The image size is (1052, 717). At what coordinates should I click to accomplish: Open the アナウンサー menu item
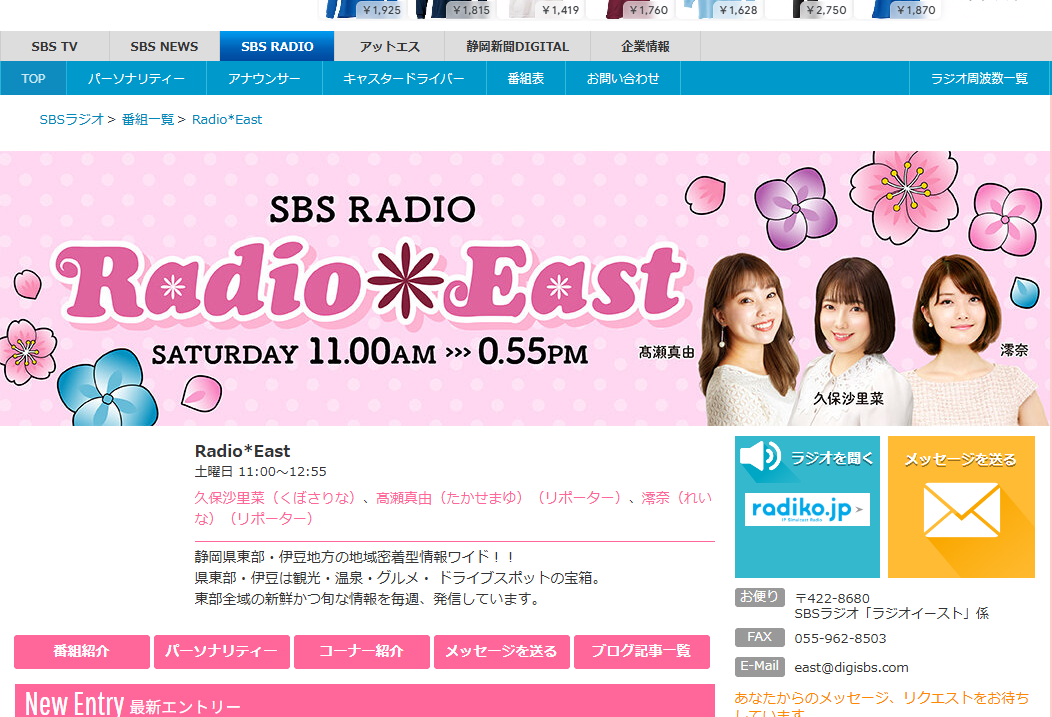click(x=264, y=78)
